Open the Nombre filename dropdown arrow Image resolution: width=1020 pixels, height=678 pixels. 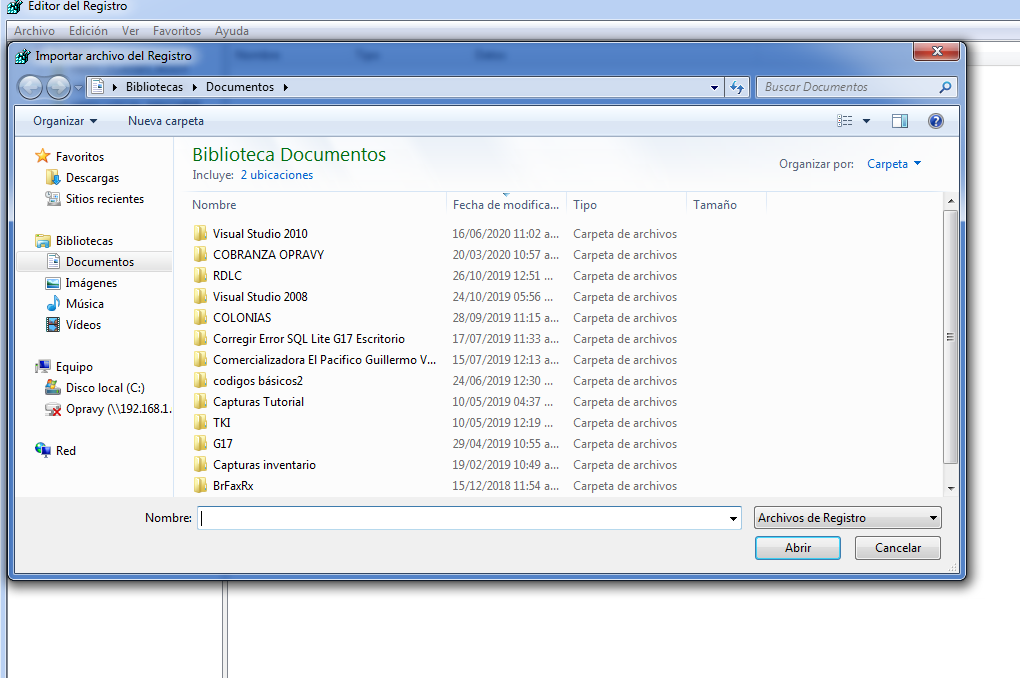point(733,519)
